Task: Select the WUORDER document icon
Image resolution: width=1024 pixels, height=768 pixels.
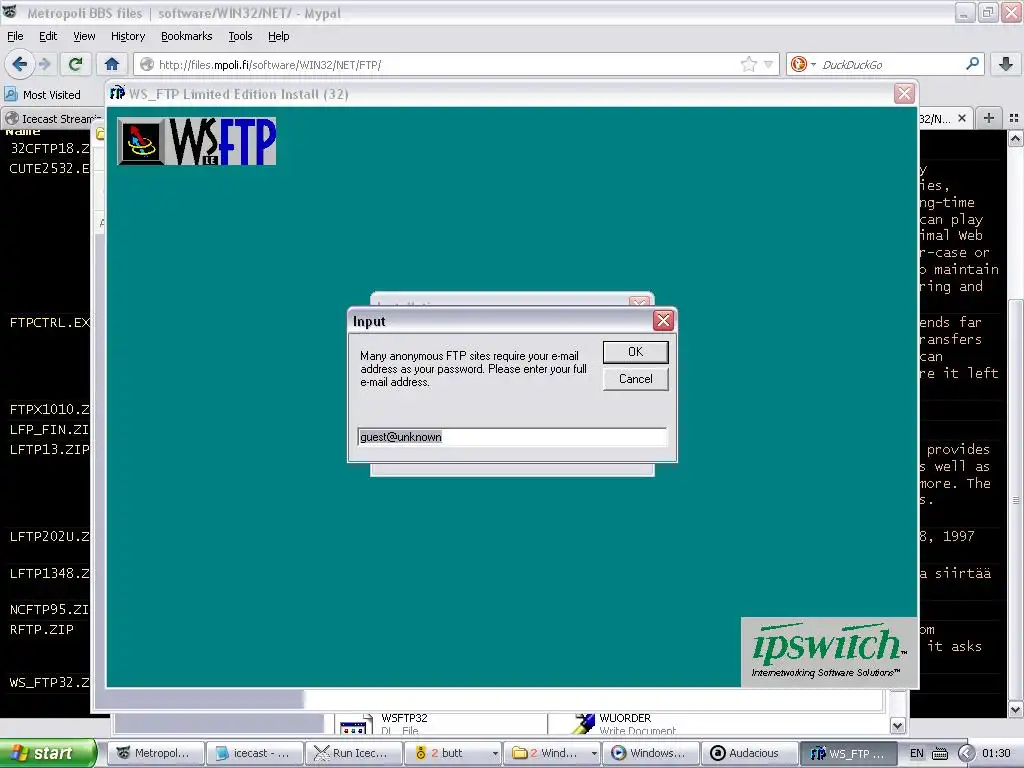Action: 583,724
